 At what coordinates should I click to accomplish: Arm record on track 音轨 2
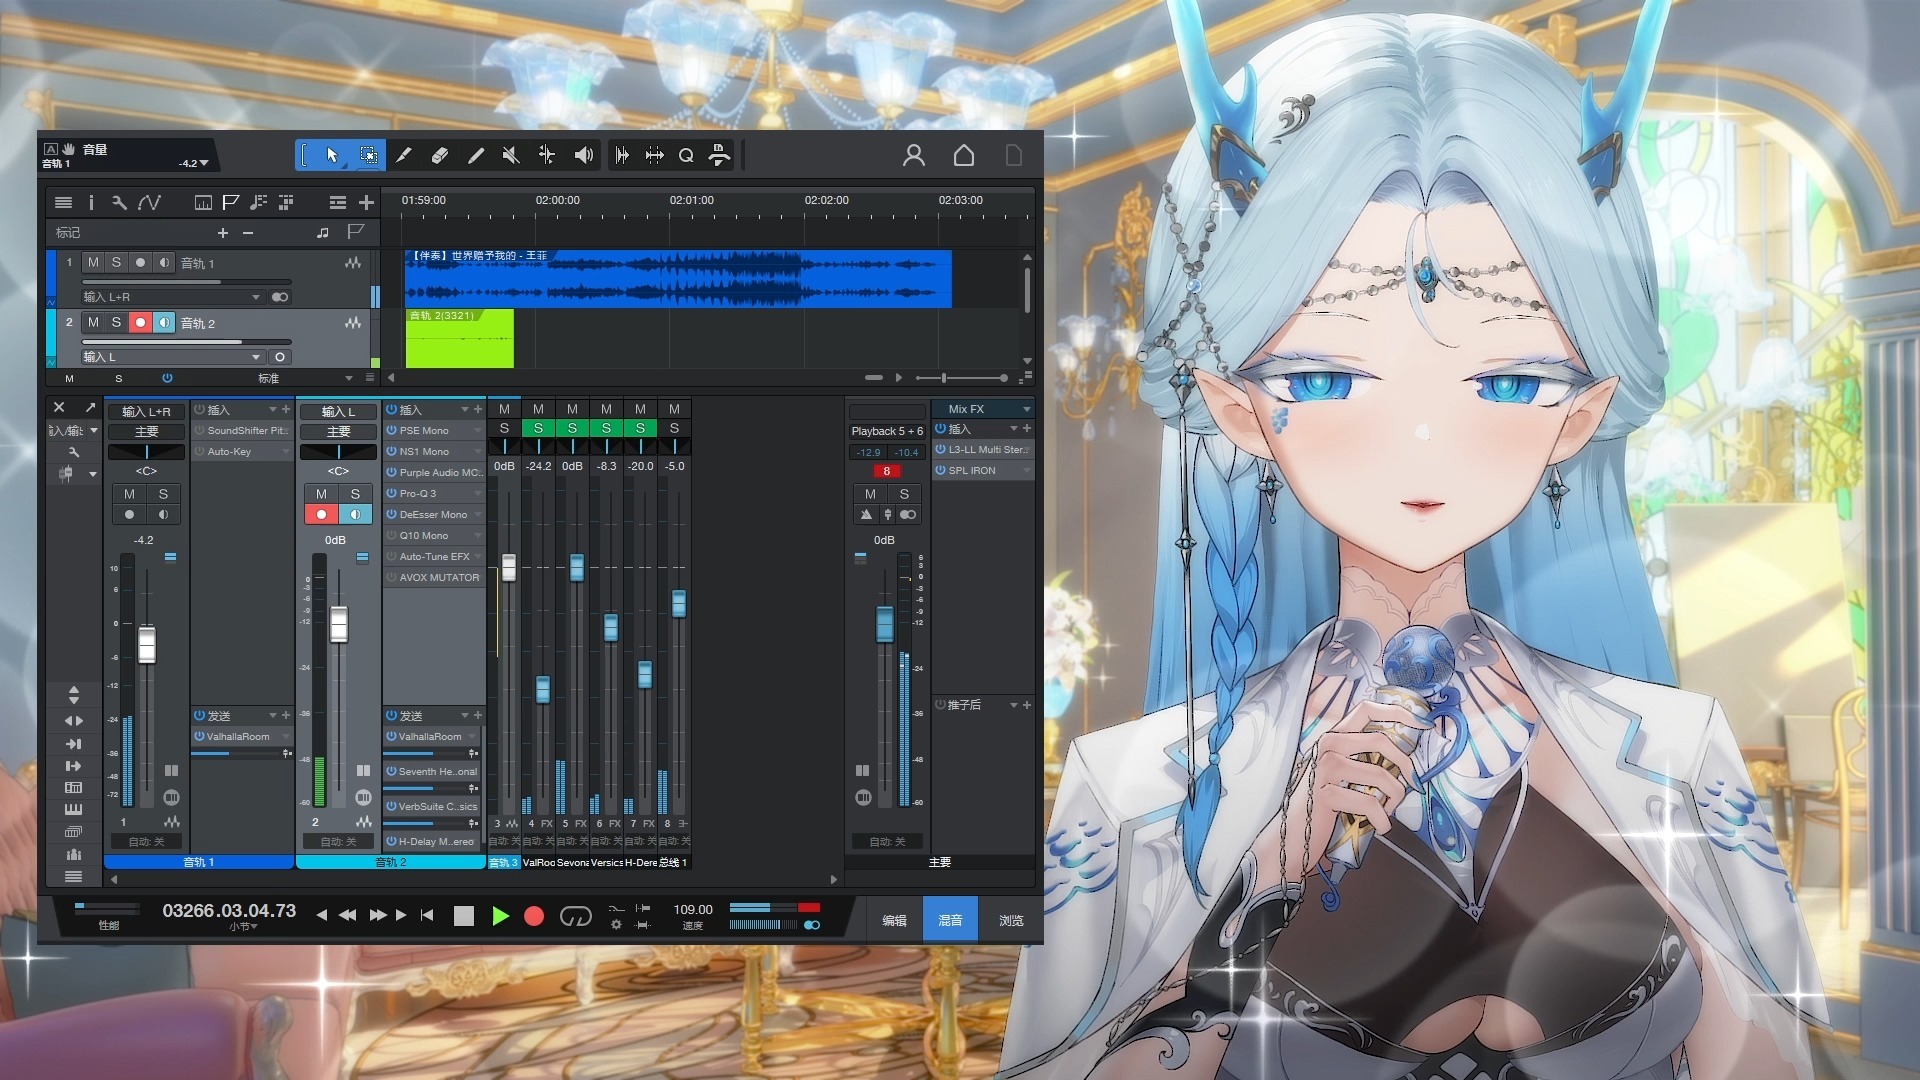[x=140, y=322]
